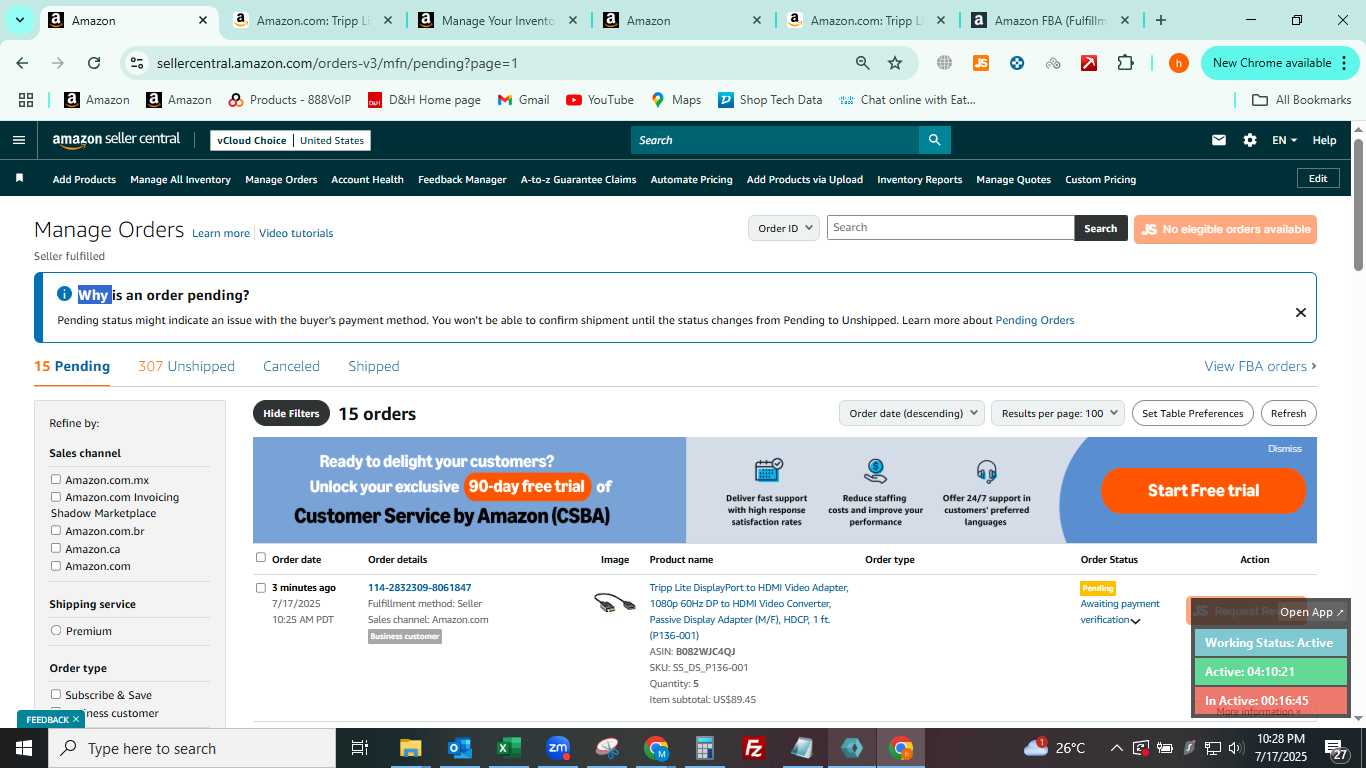
Task: Click the order search input field
Action: point(950,228)
